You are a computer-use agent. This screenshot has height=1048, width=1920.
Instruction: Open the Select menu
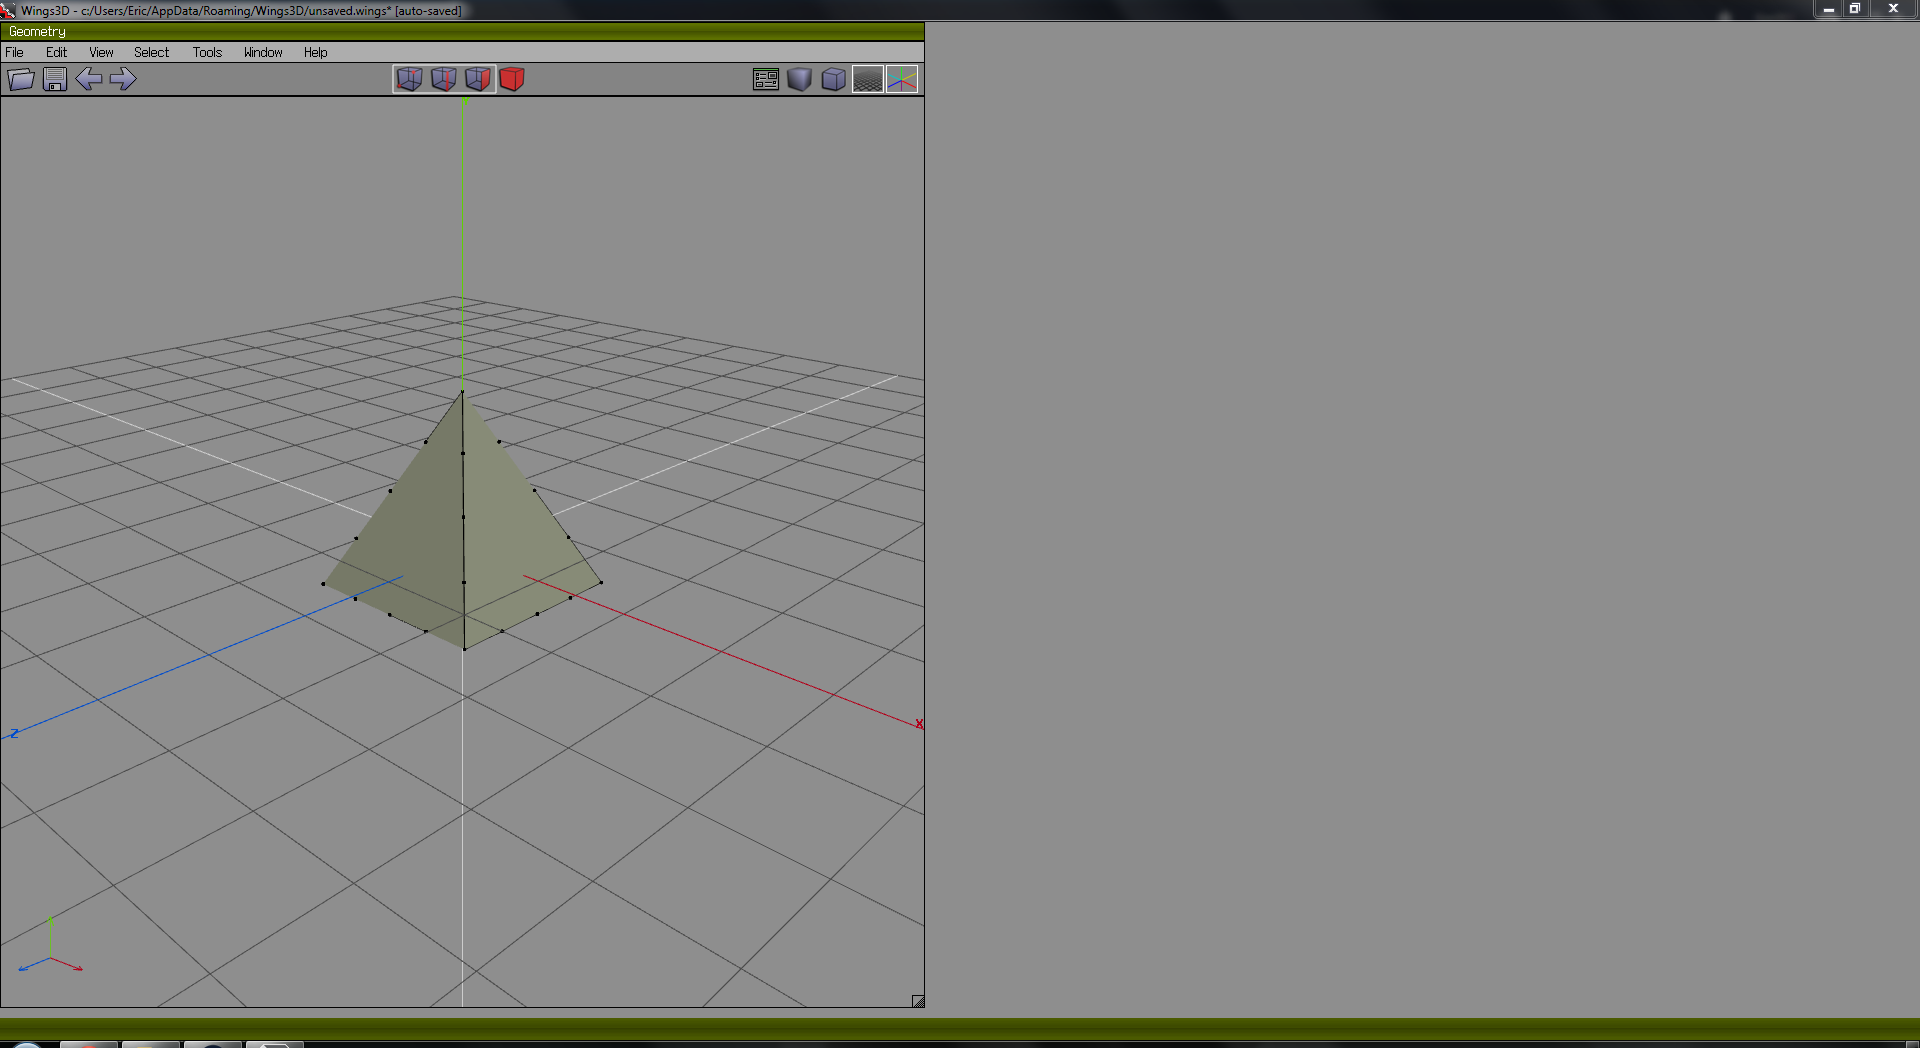coord(152,52)
